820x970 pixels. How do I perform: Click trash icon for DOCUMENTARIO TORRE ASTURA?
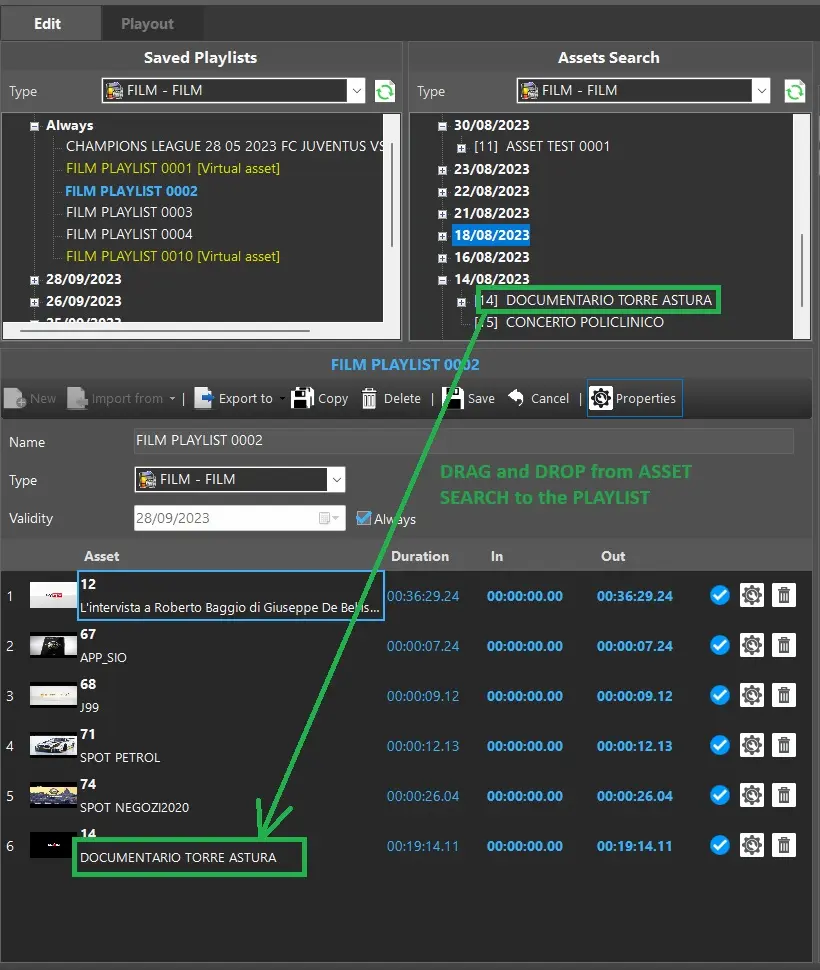click(785, 846)
